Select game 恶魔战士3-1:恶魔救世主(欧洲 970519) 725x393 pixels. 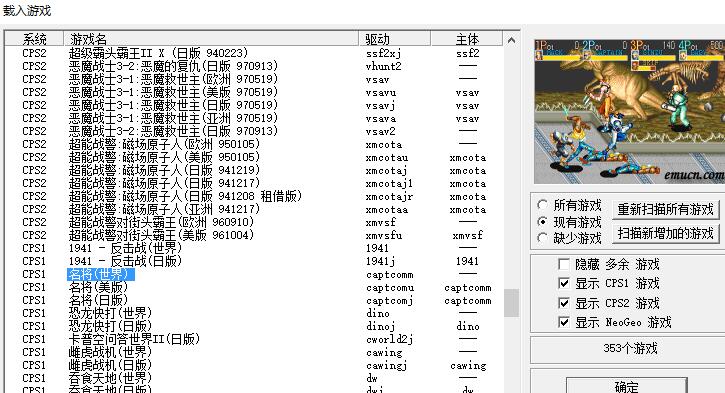(x=173, y=79)
